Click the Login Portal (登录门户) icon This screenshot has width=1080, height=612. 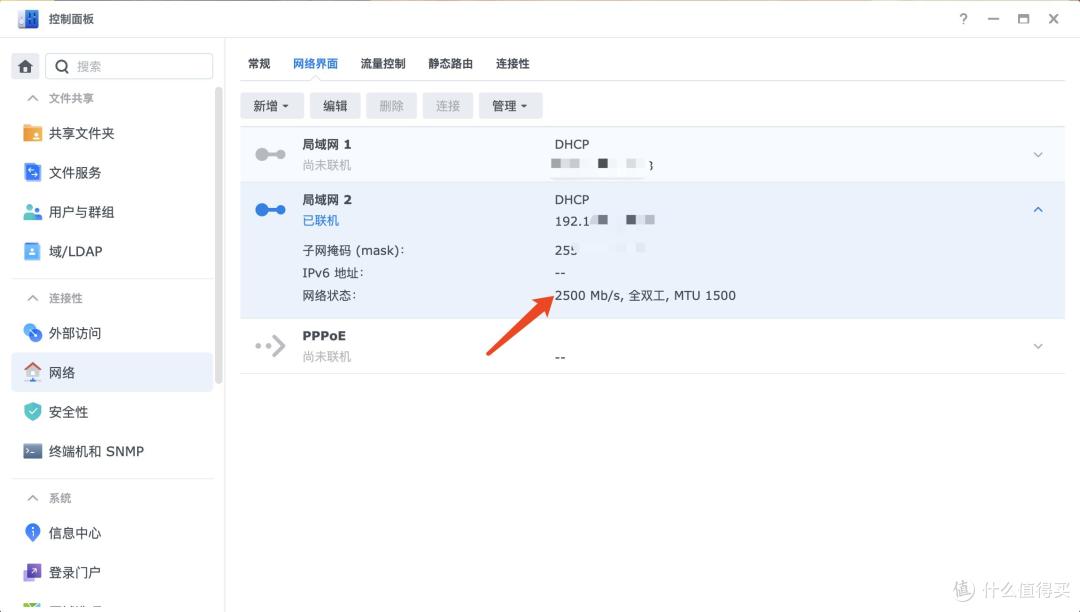[32, 572]
